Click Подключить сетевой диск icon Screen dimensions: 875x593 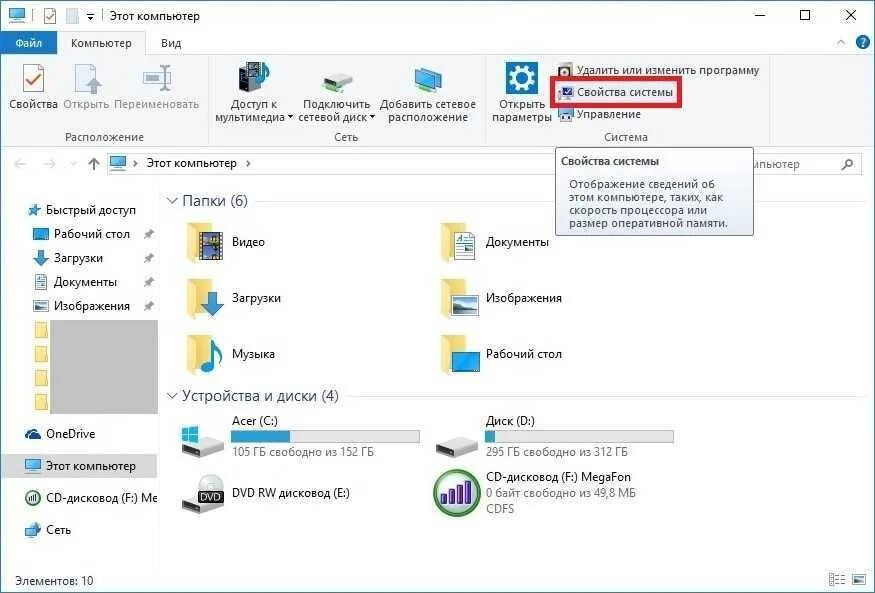coord(336,83)
